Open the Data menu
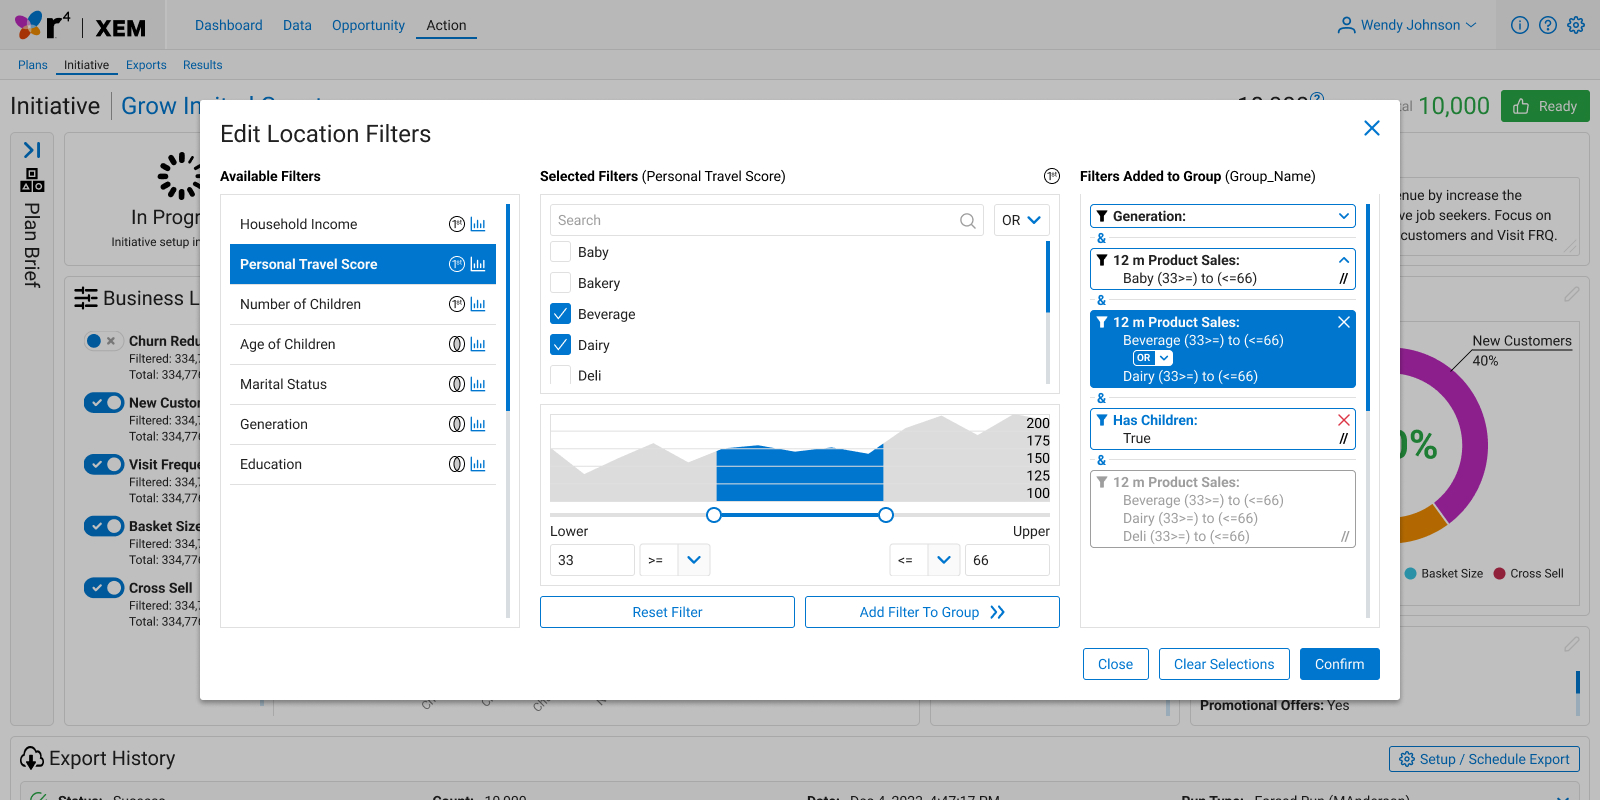1600x800 pixels. 297,25
